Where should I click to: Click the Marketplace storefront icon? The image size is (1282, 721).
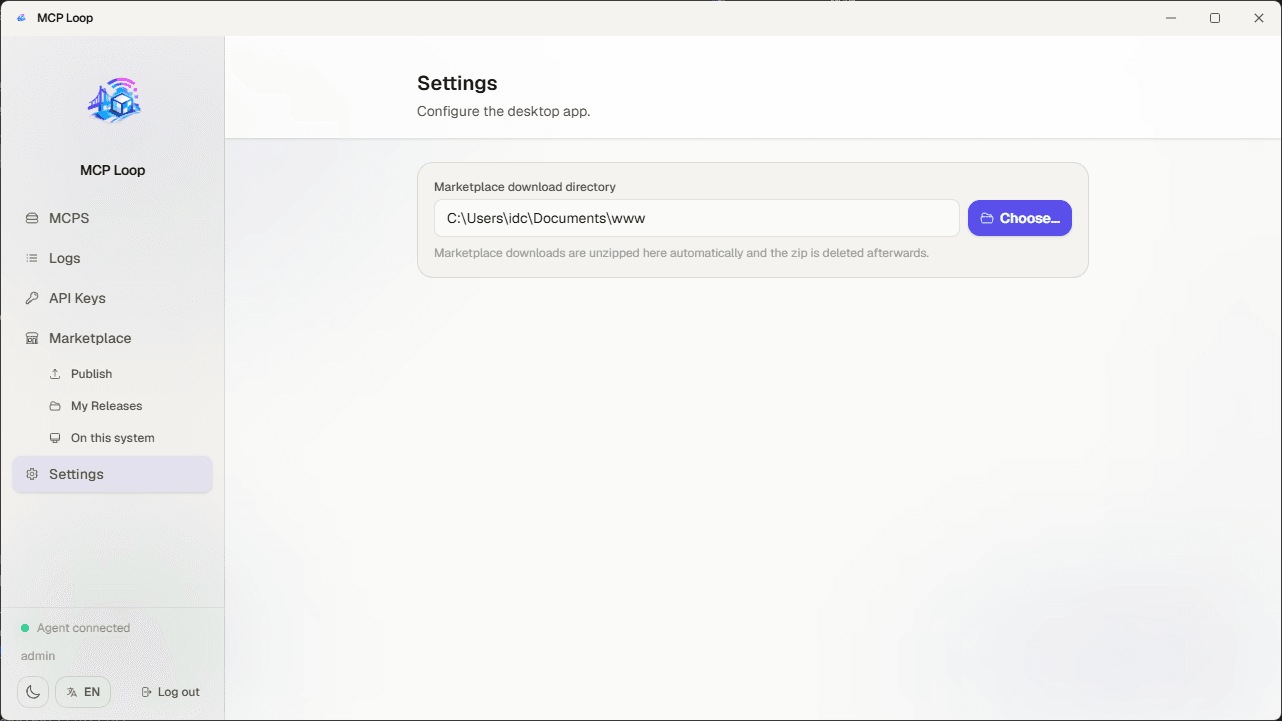pos(32,338)
